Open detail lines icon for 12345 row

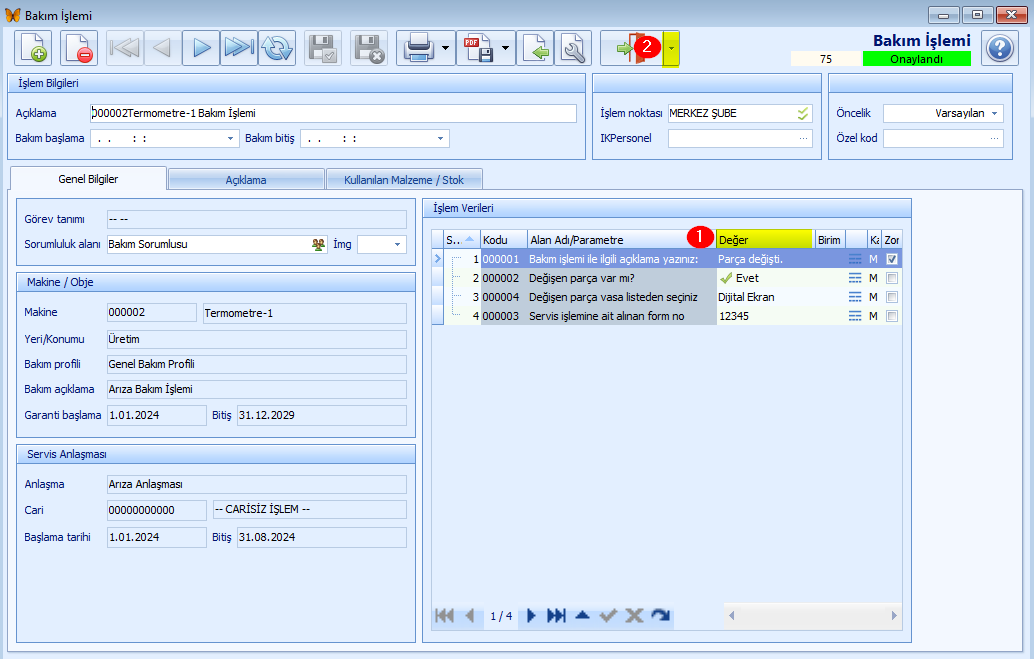point(855,317)
